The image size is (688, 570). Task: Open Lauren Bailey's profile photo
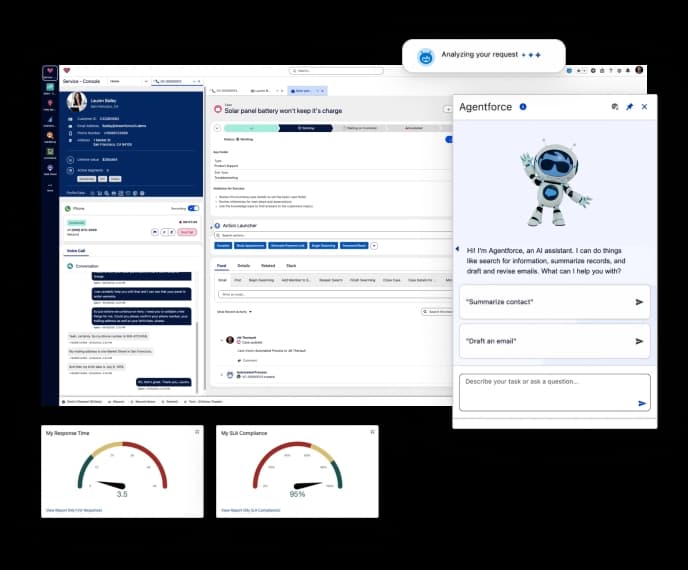77,102
